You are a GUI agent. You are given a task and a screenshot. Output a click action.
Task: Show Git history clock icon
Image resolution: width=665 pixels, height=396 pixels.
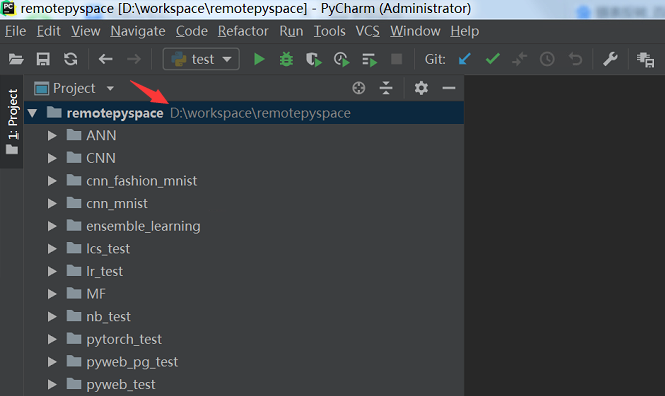[x=547, y=59]
